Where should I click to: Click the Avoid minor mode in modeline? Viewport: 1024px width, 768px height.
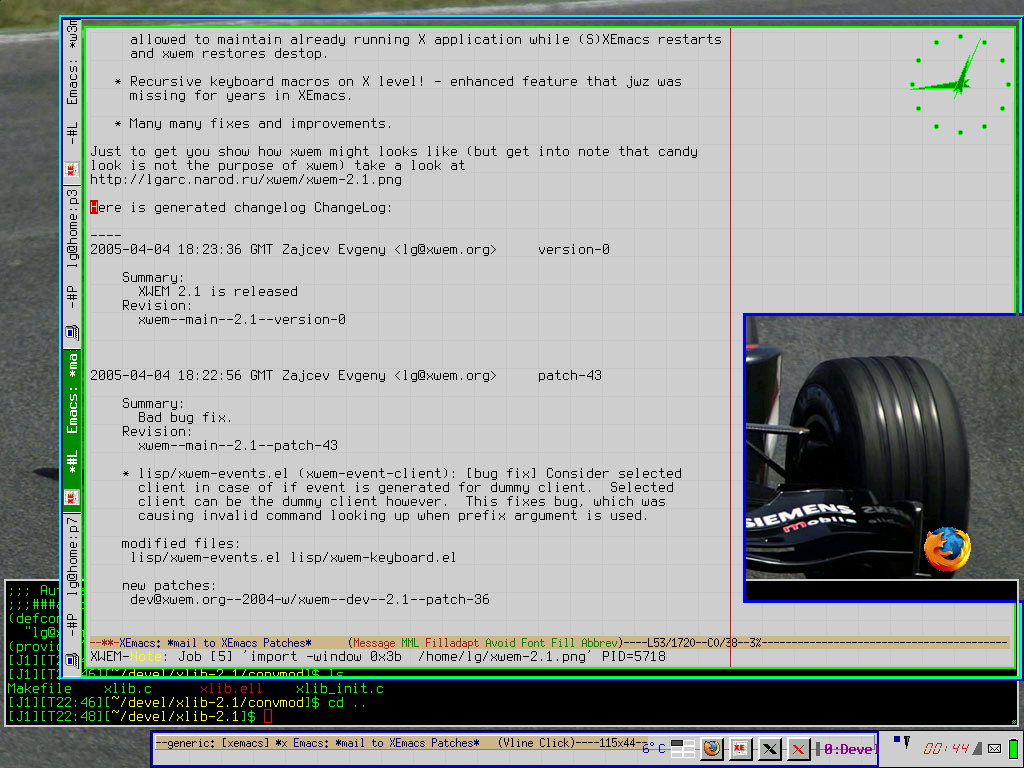[x=500, y=643]
